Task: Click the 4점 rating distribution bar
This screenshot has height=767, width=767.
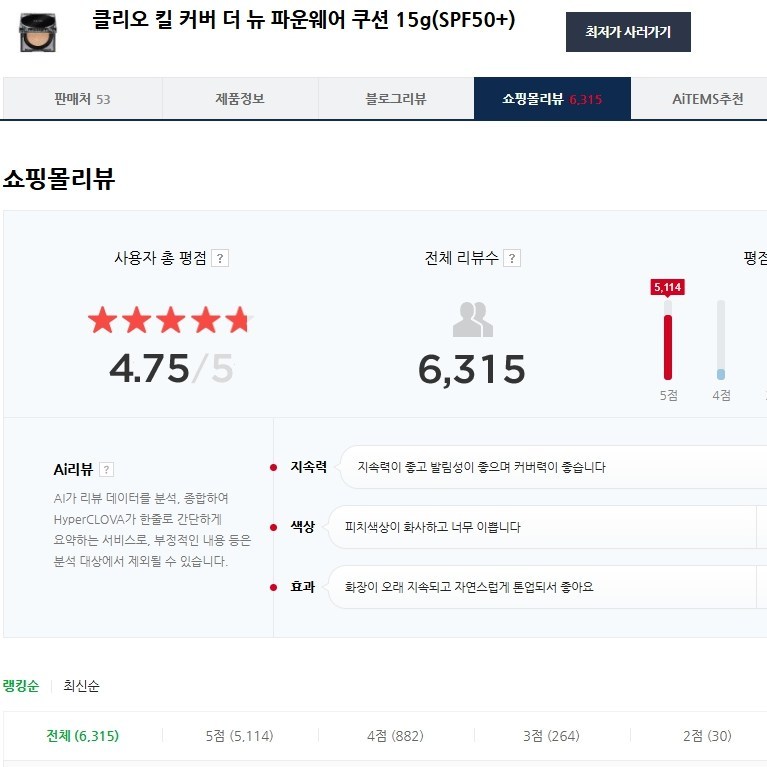Action: point(720,341)
